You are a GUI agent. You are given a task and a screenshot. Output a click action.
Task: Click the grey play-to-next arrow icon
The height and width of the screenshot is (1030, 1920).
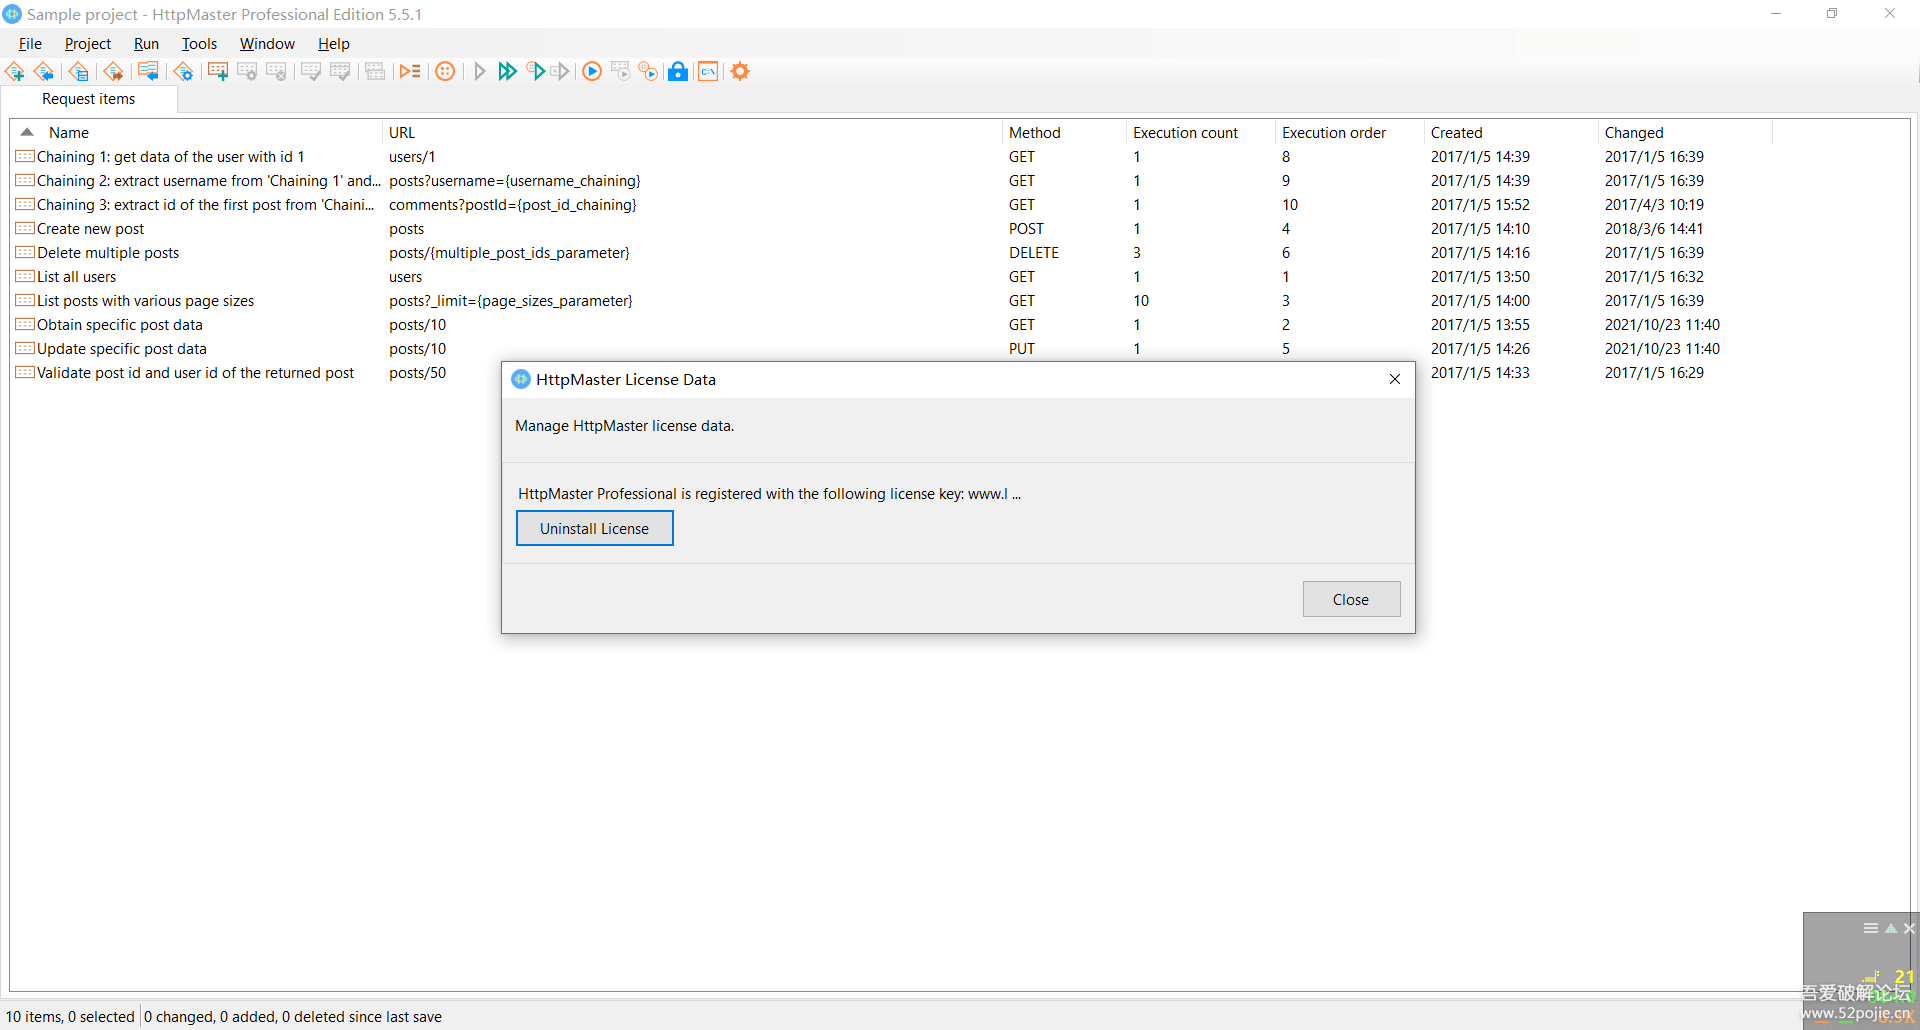560,72
